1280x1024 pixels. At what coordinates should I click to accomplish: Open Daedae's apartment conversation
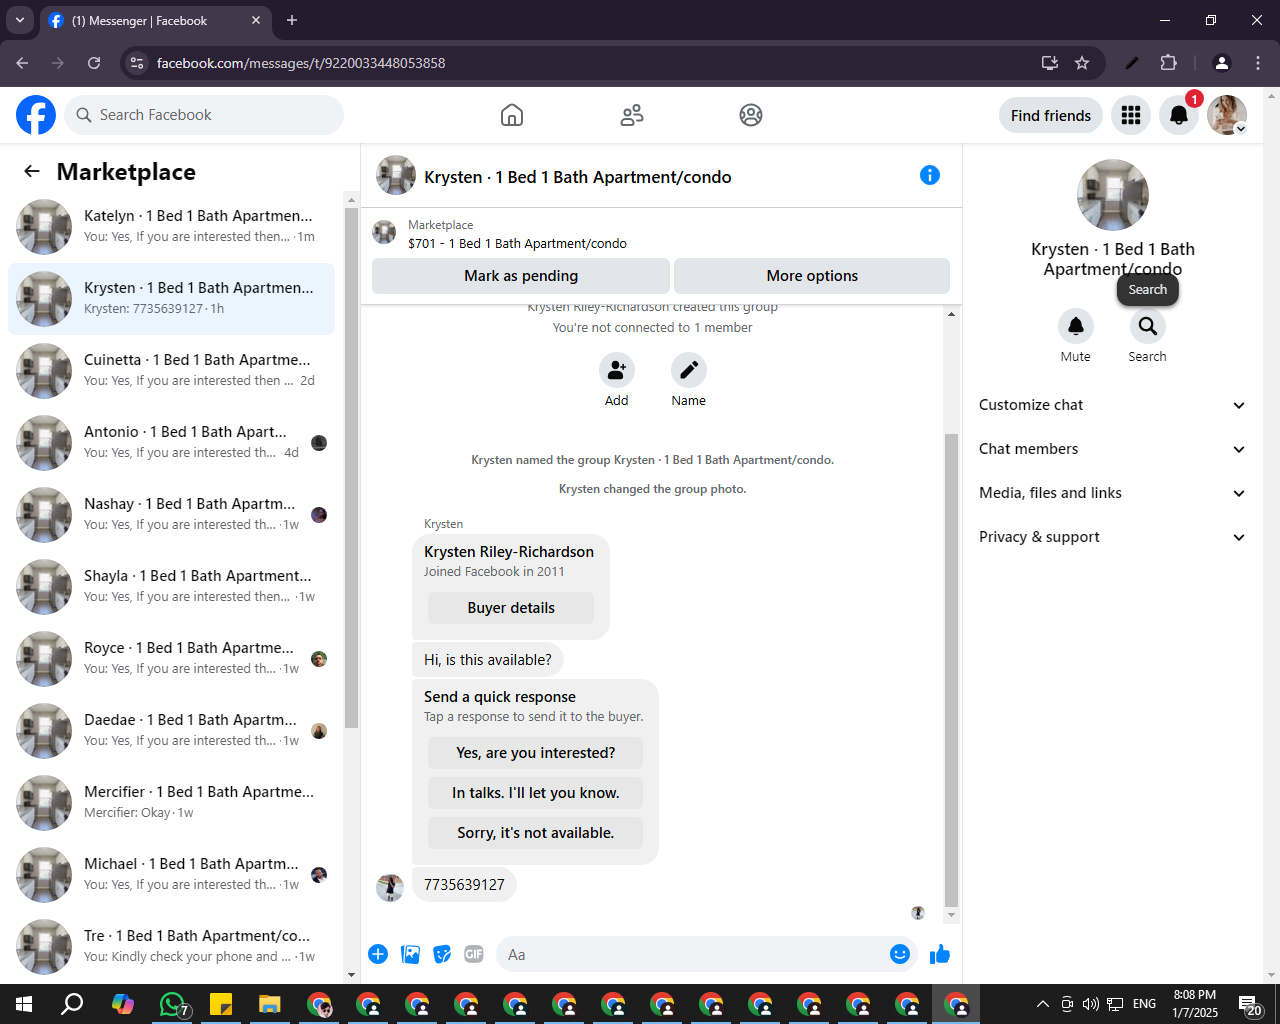click(172, 731)
